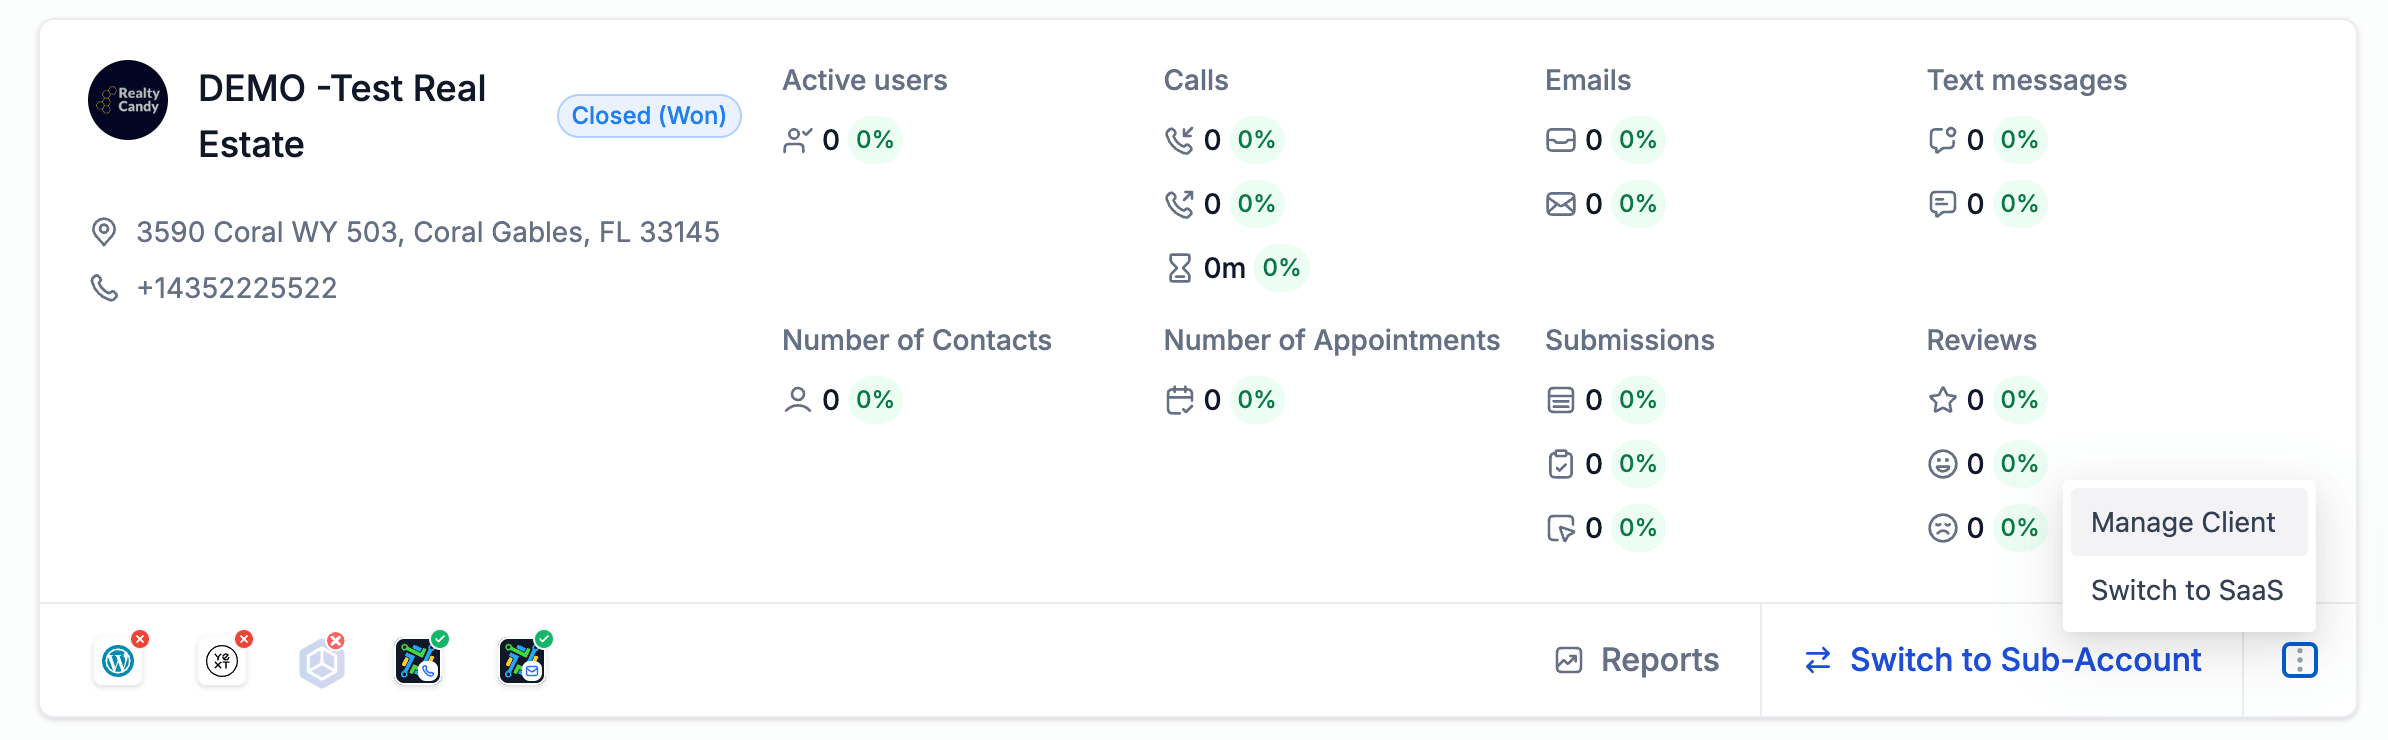The width and height of the screenshot is (2388, 740).
Task: Click the Realty Candy account logo
Action: [128, 100]
